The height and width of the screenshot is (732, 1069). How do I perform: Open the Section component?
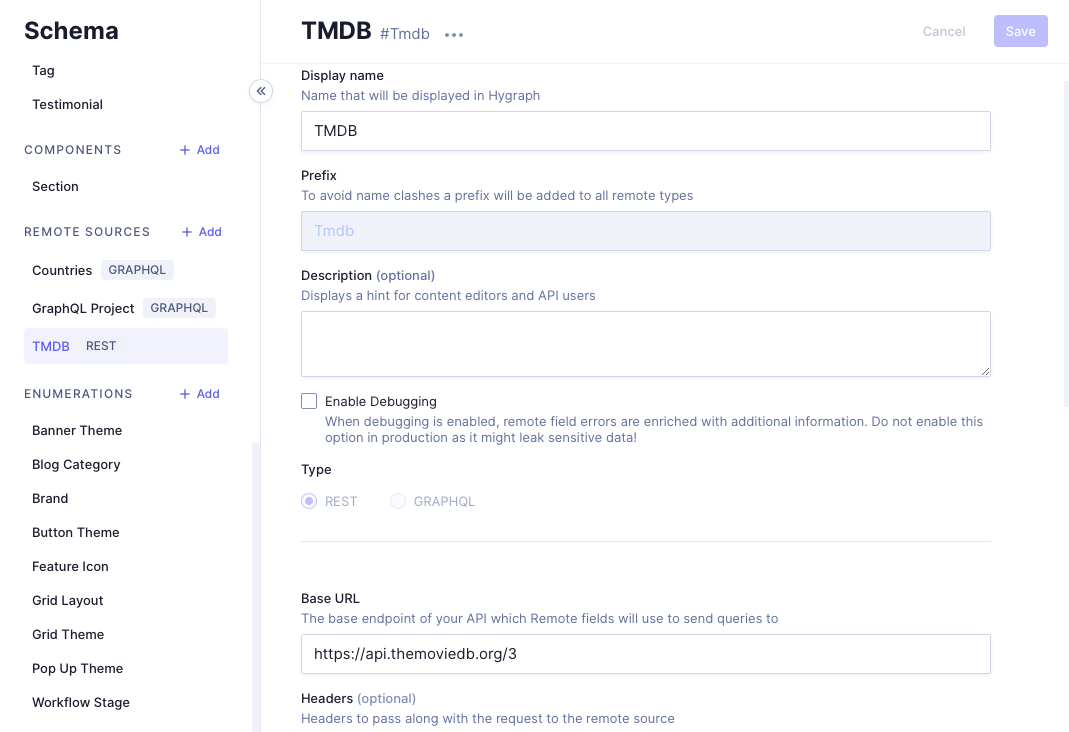tap(55, 187)
